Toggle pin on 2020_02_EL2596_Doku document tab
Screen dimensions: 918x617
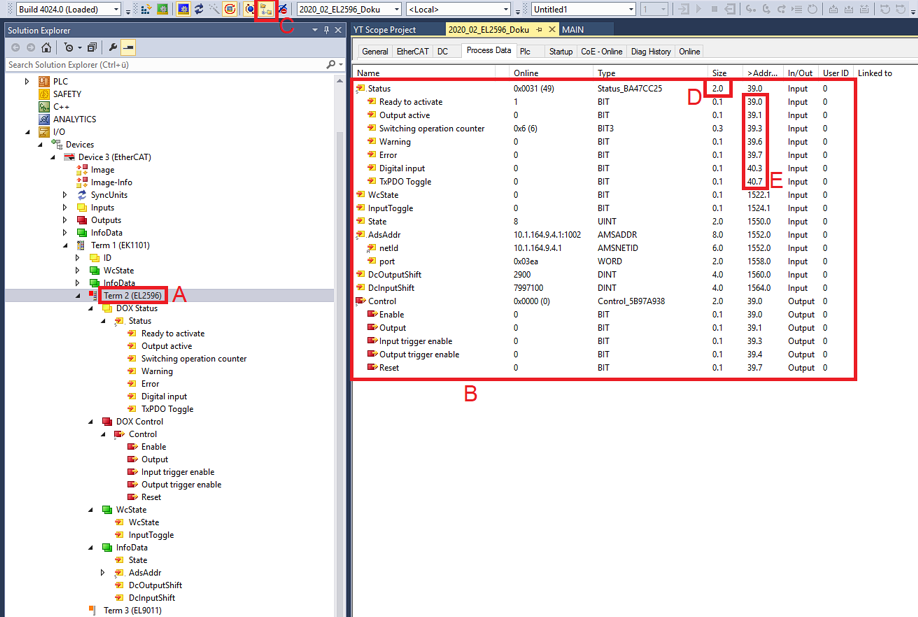pos(539,29)
